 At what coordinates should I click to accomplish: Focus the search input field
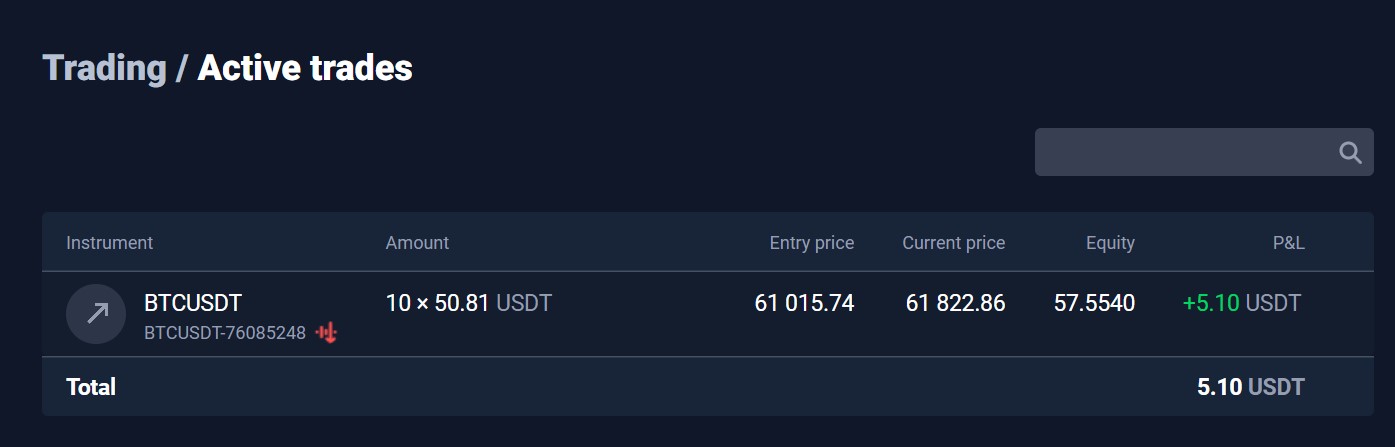[x=1204, y=152]
